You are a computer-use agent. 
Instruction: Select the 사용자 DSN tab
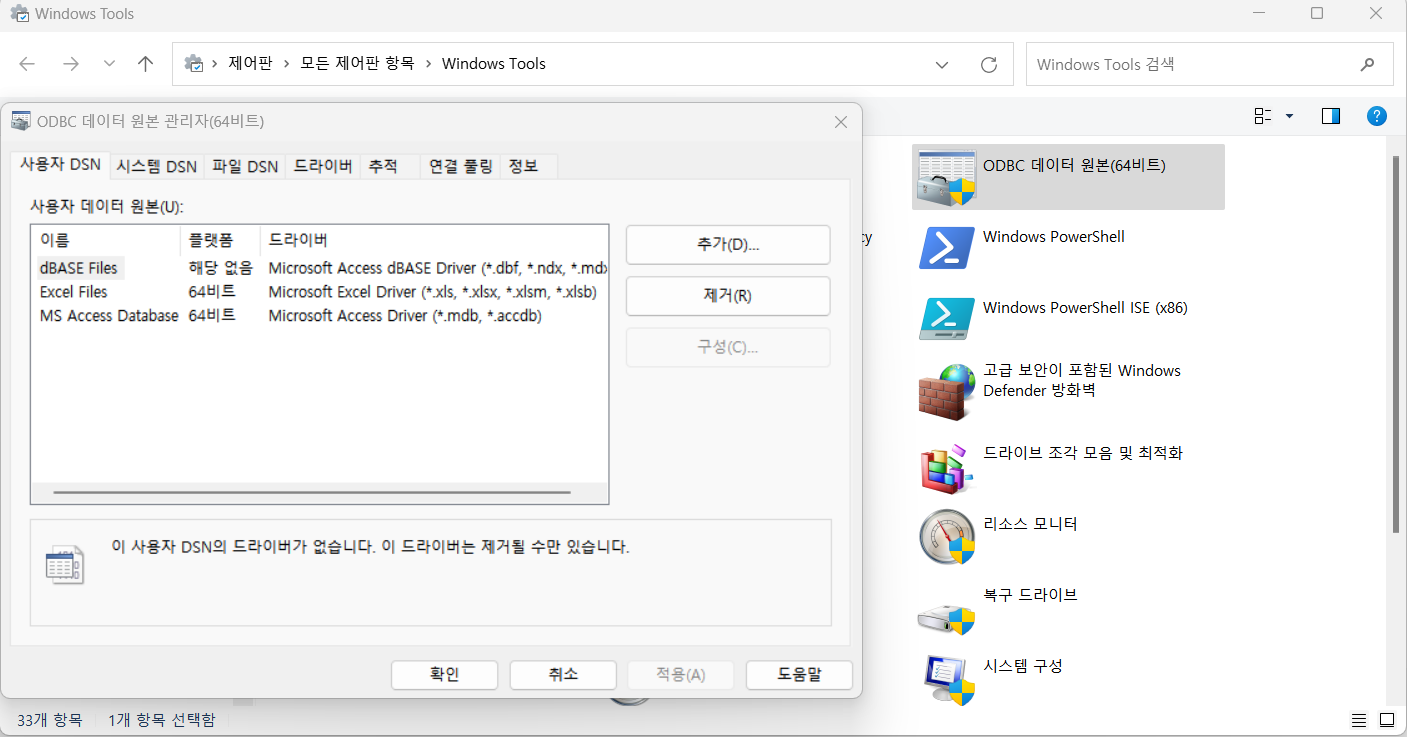(60, 165)
